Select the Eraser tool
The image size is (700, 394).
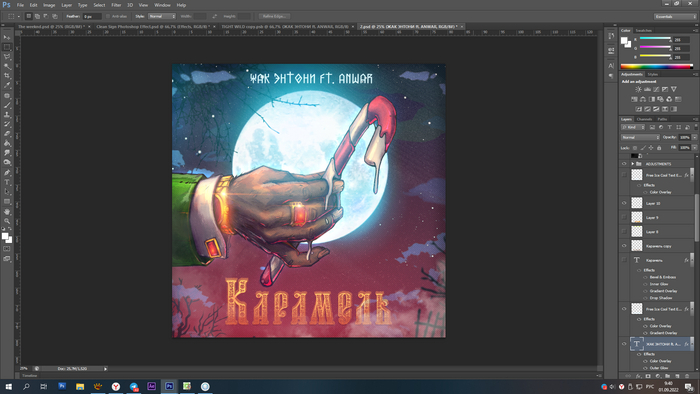click(7, 134)
